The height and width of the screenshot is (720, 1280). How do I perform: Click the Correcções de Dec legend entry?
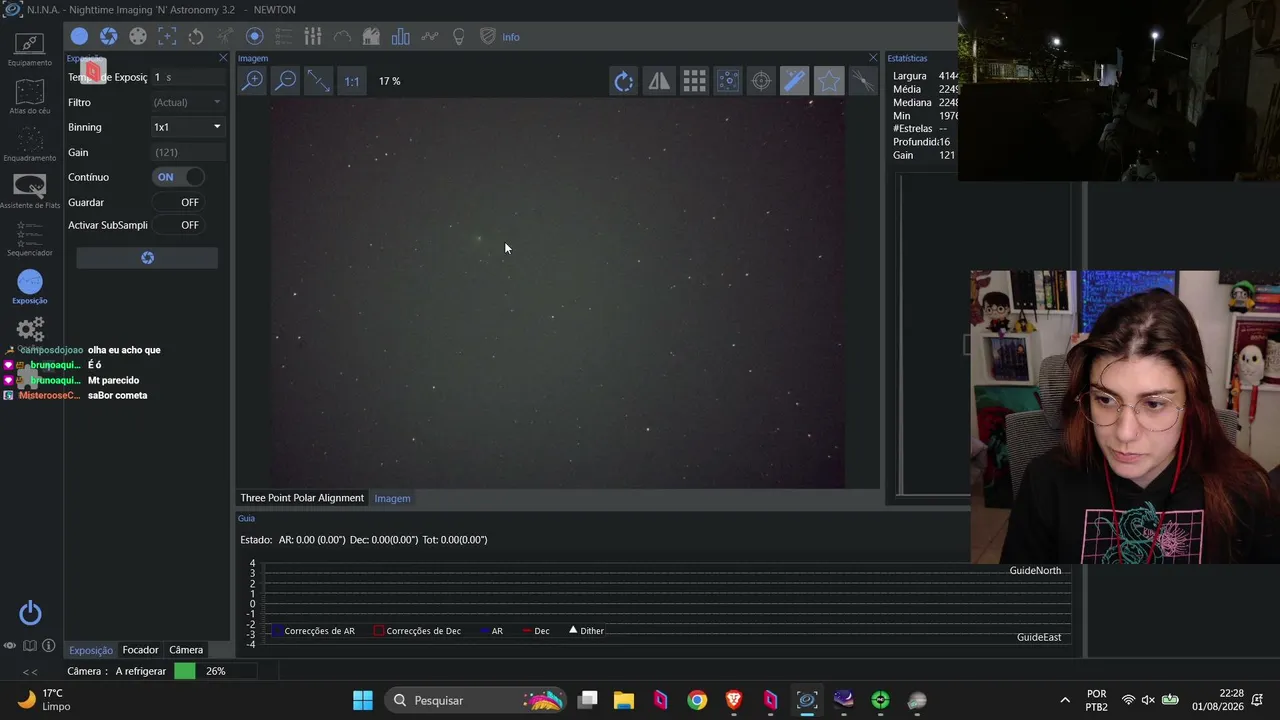417,631
